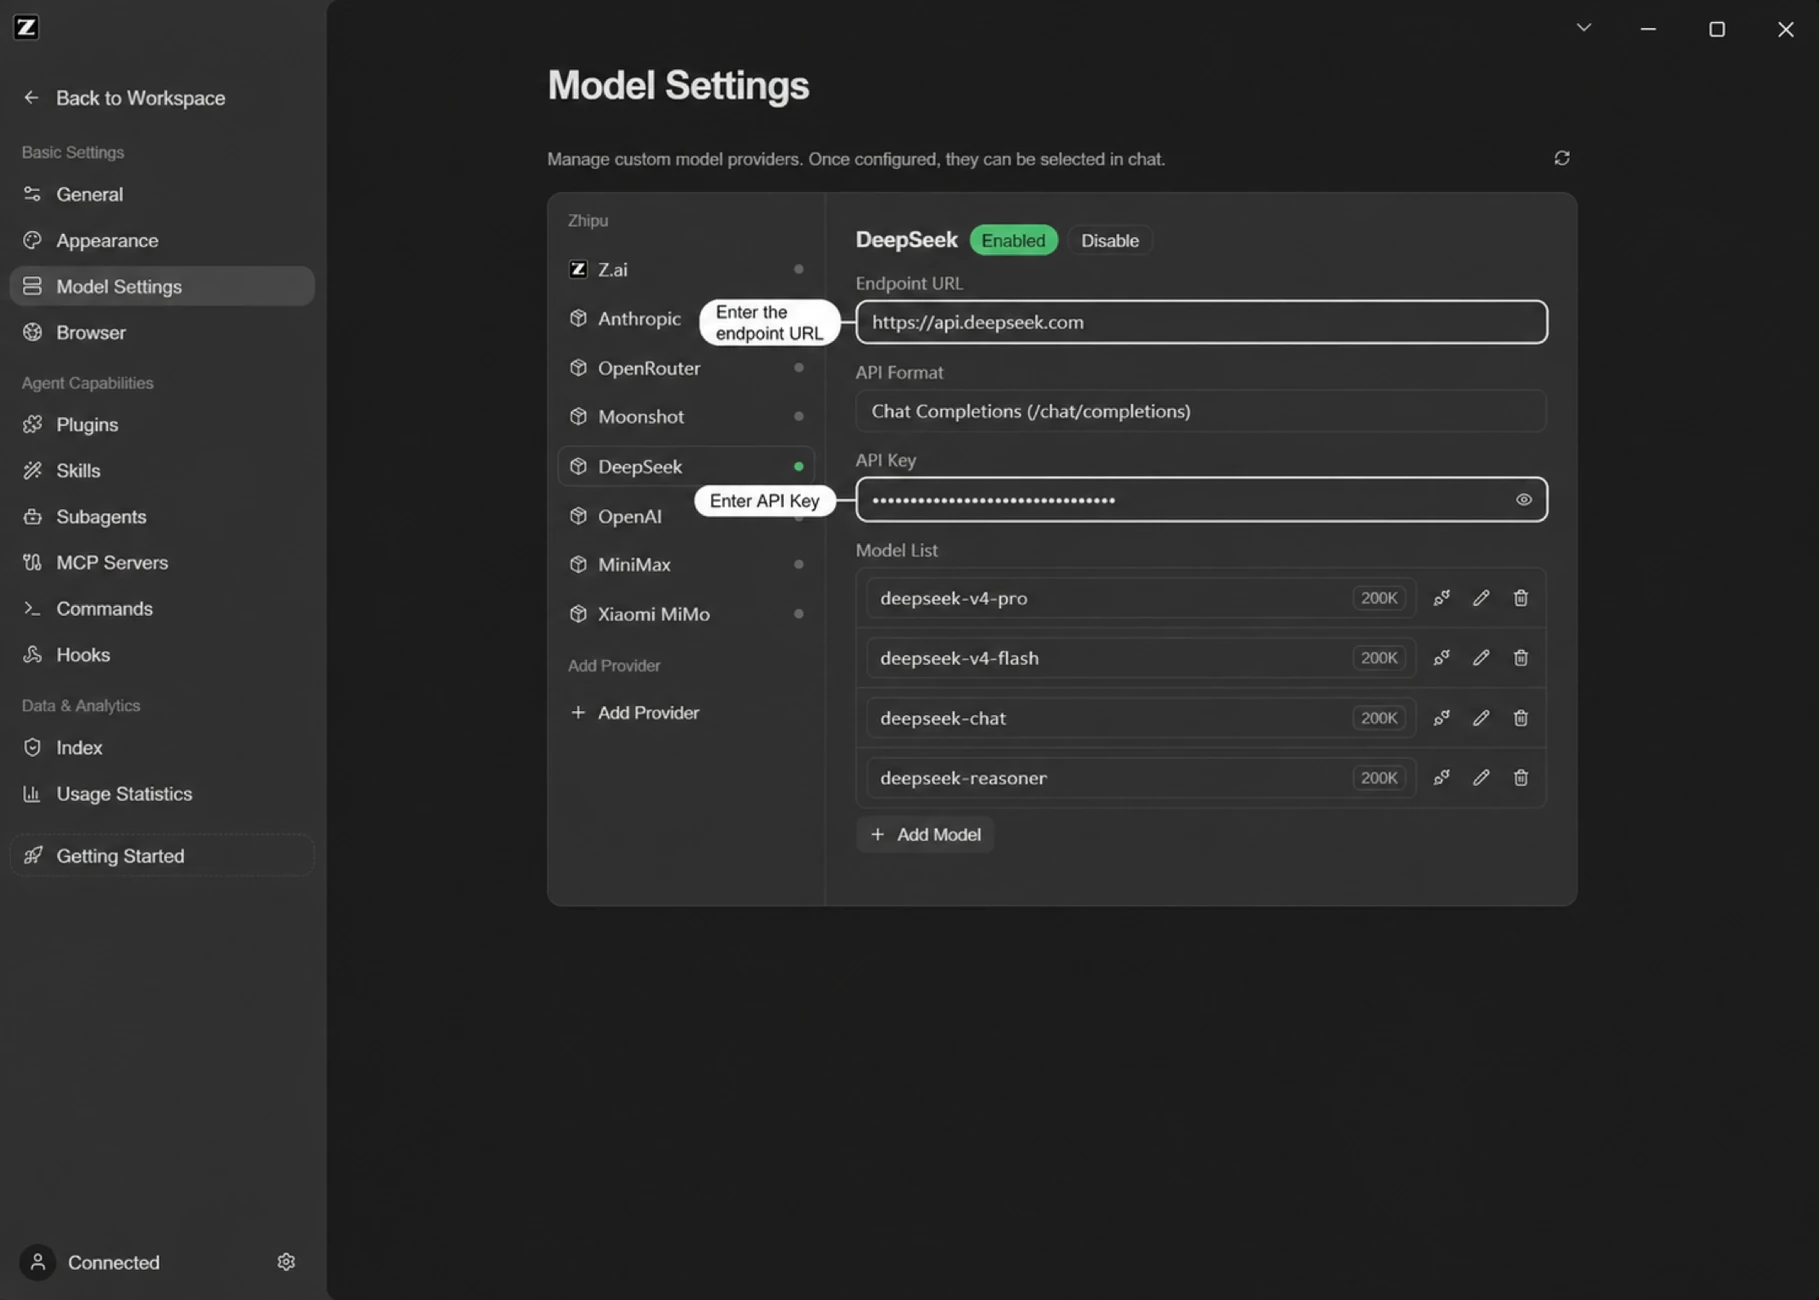Select the DeepSeek provider
1819x1300 pixels.
(686, 466)
